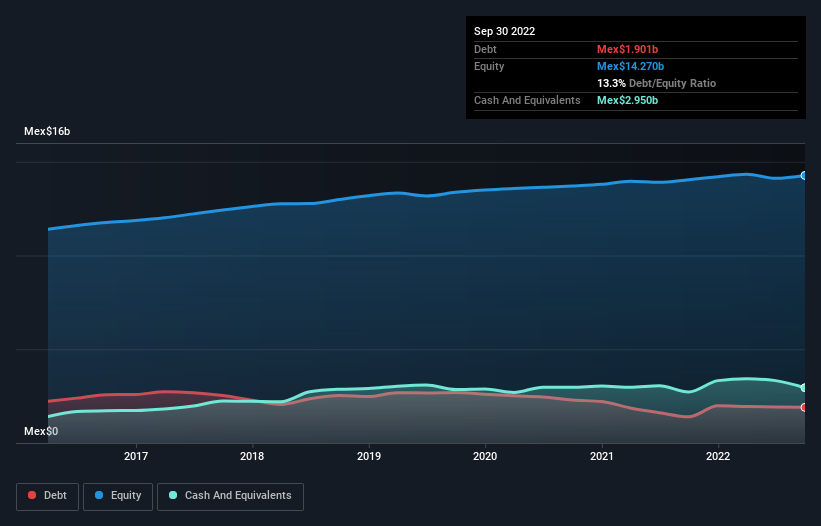This screenshot has height=526, width=821.
Task: Click the Cash And Equivalents tooltip label
Action: (527, 100)
